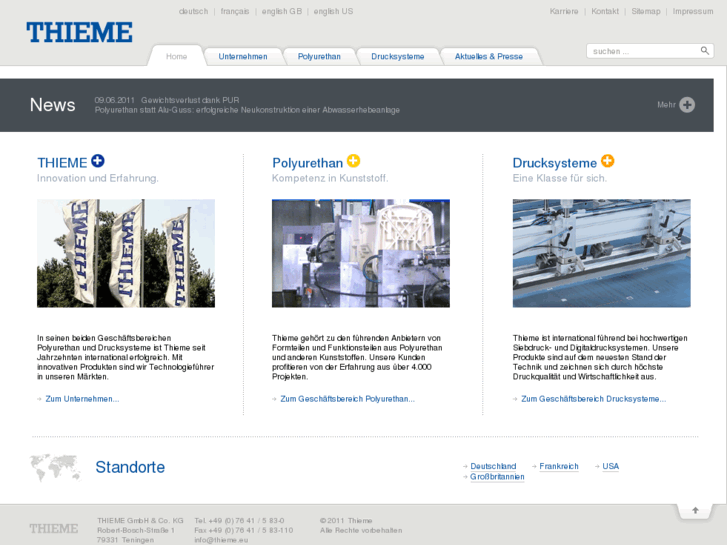Click the plus icon next to Mehr
This screenshot has height=545, width=727.
(x=687, y=105)
